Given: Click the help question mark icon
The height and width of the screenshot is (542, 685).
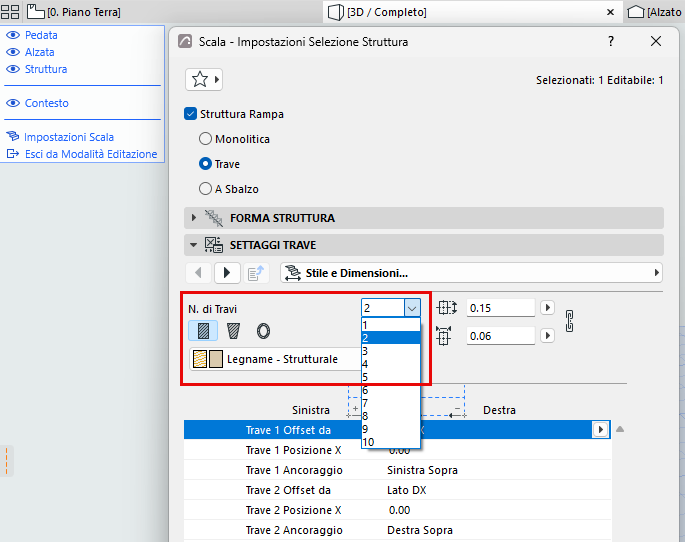Looking at the screenshot, I should tap(611, 41).
